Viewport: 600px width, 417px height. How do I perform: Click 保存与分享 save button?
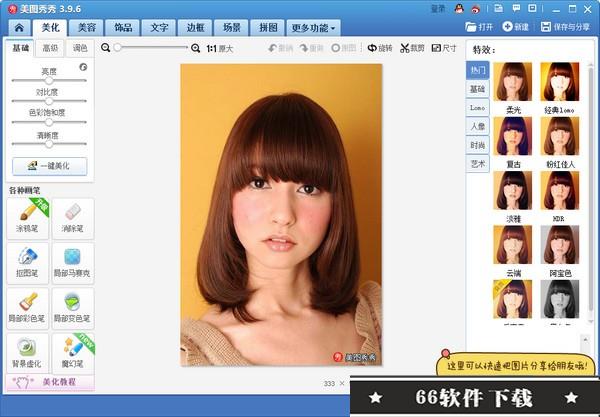pos(565,27)
